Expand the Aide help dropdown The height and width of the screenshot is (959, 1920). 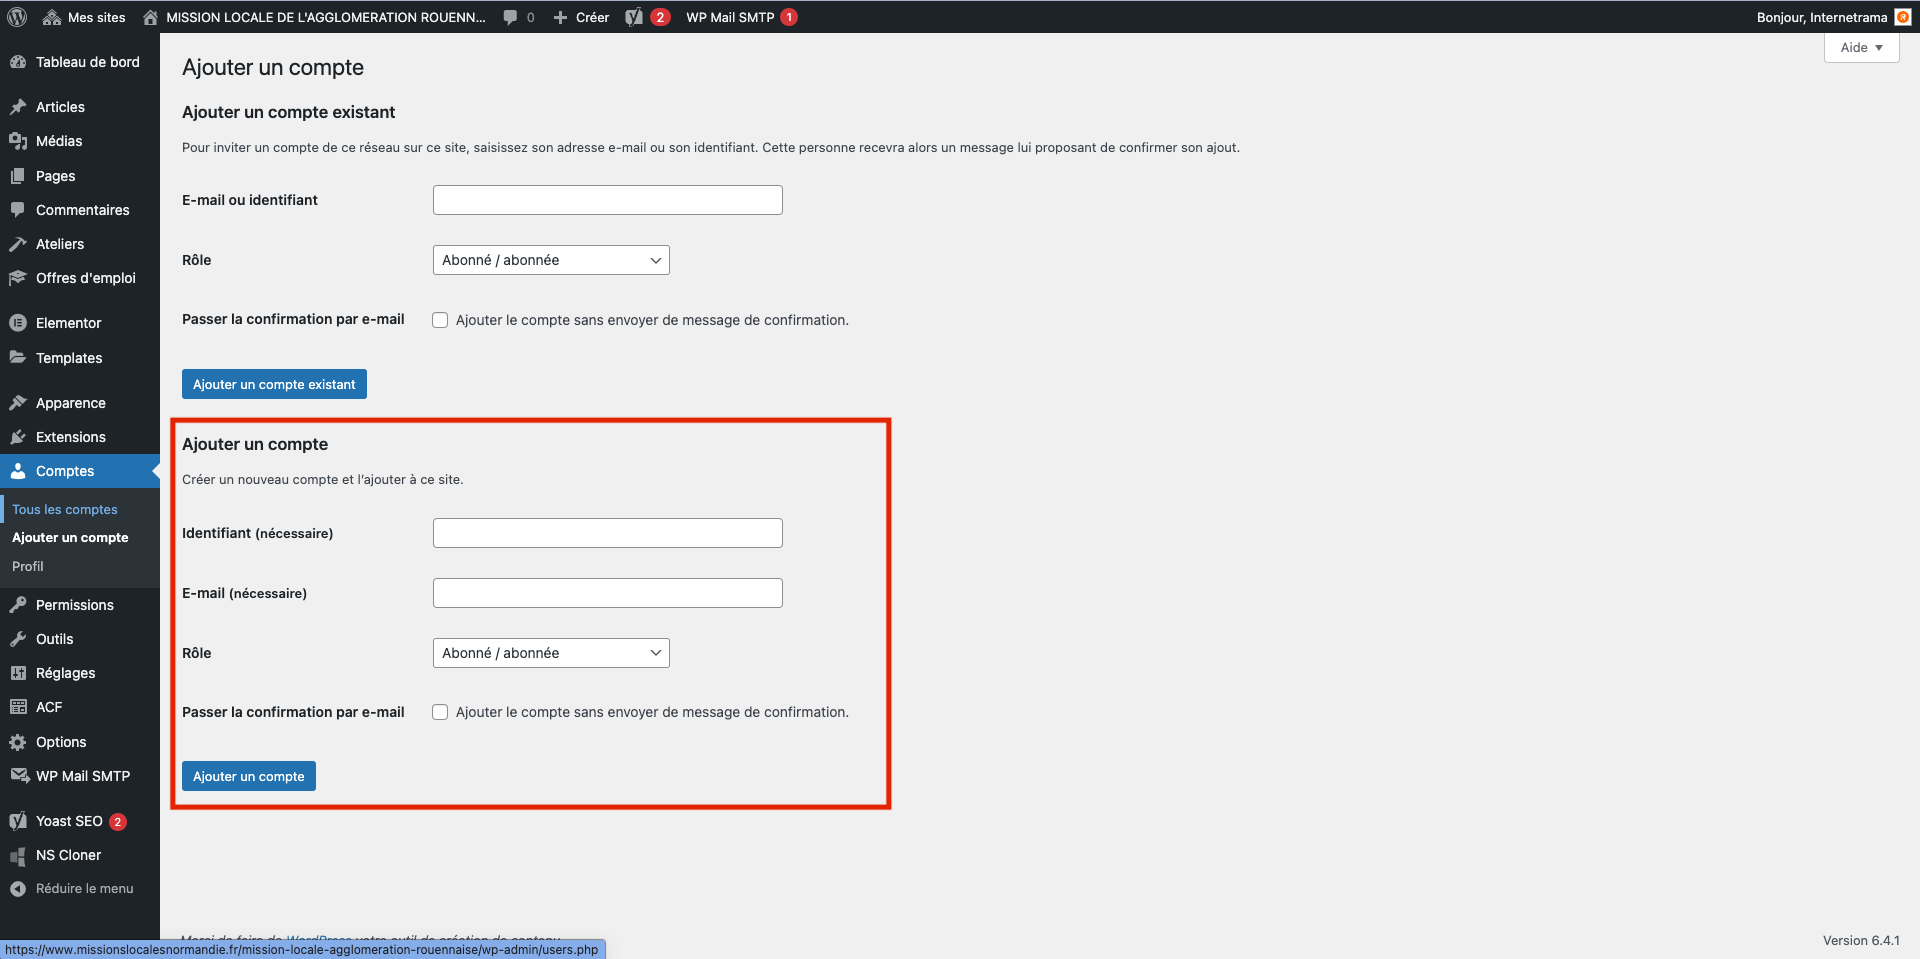click(1861, 47)
